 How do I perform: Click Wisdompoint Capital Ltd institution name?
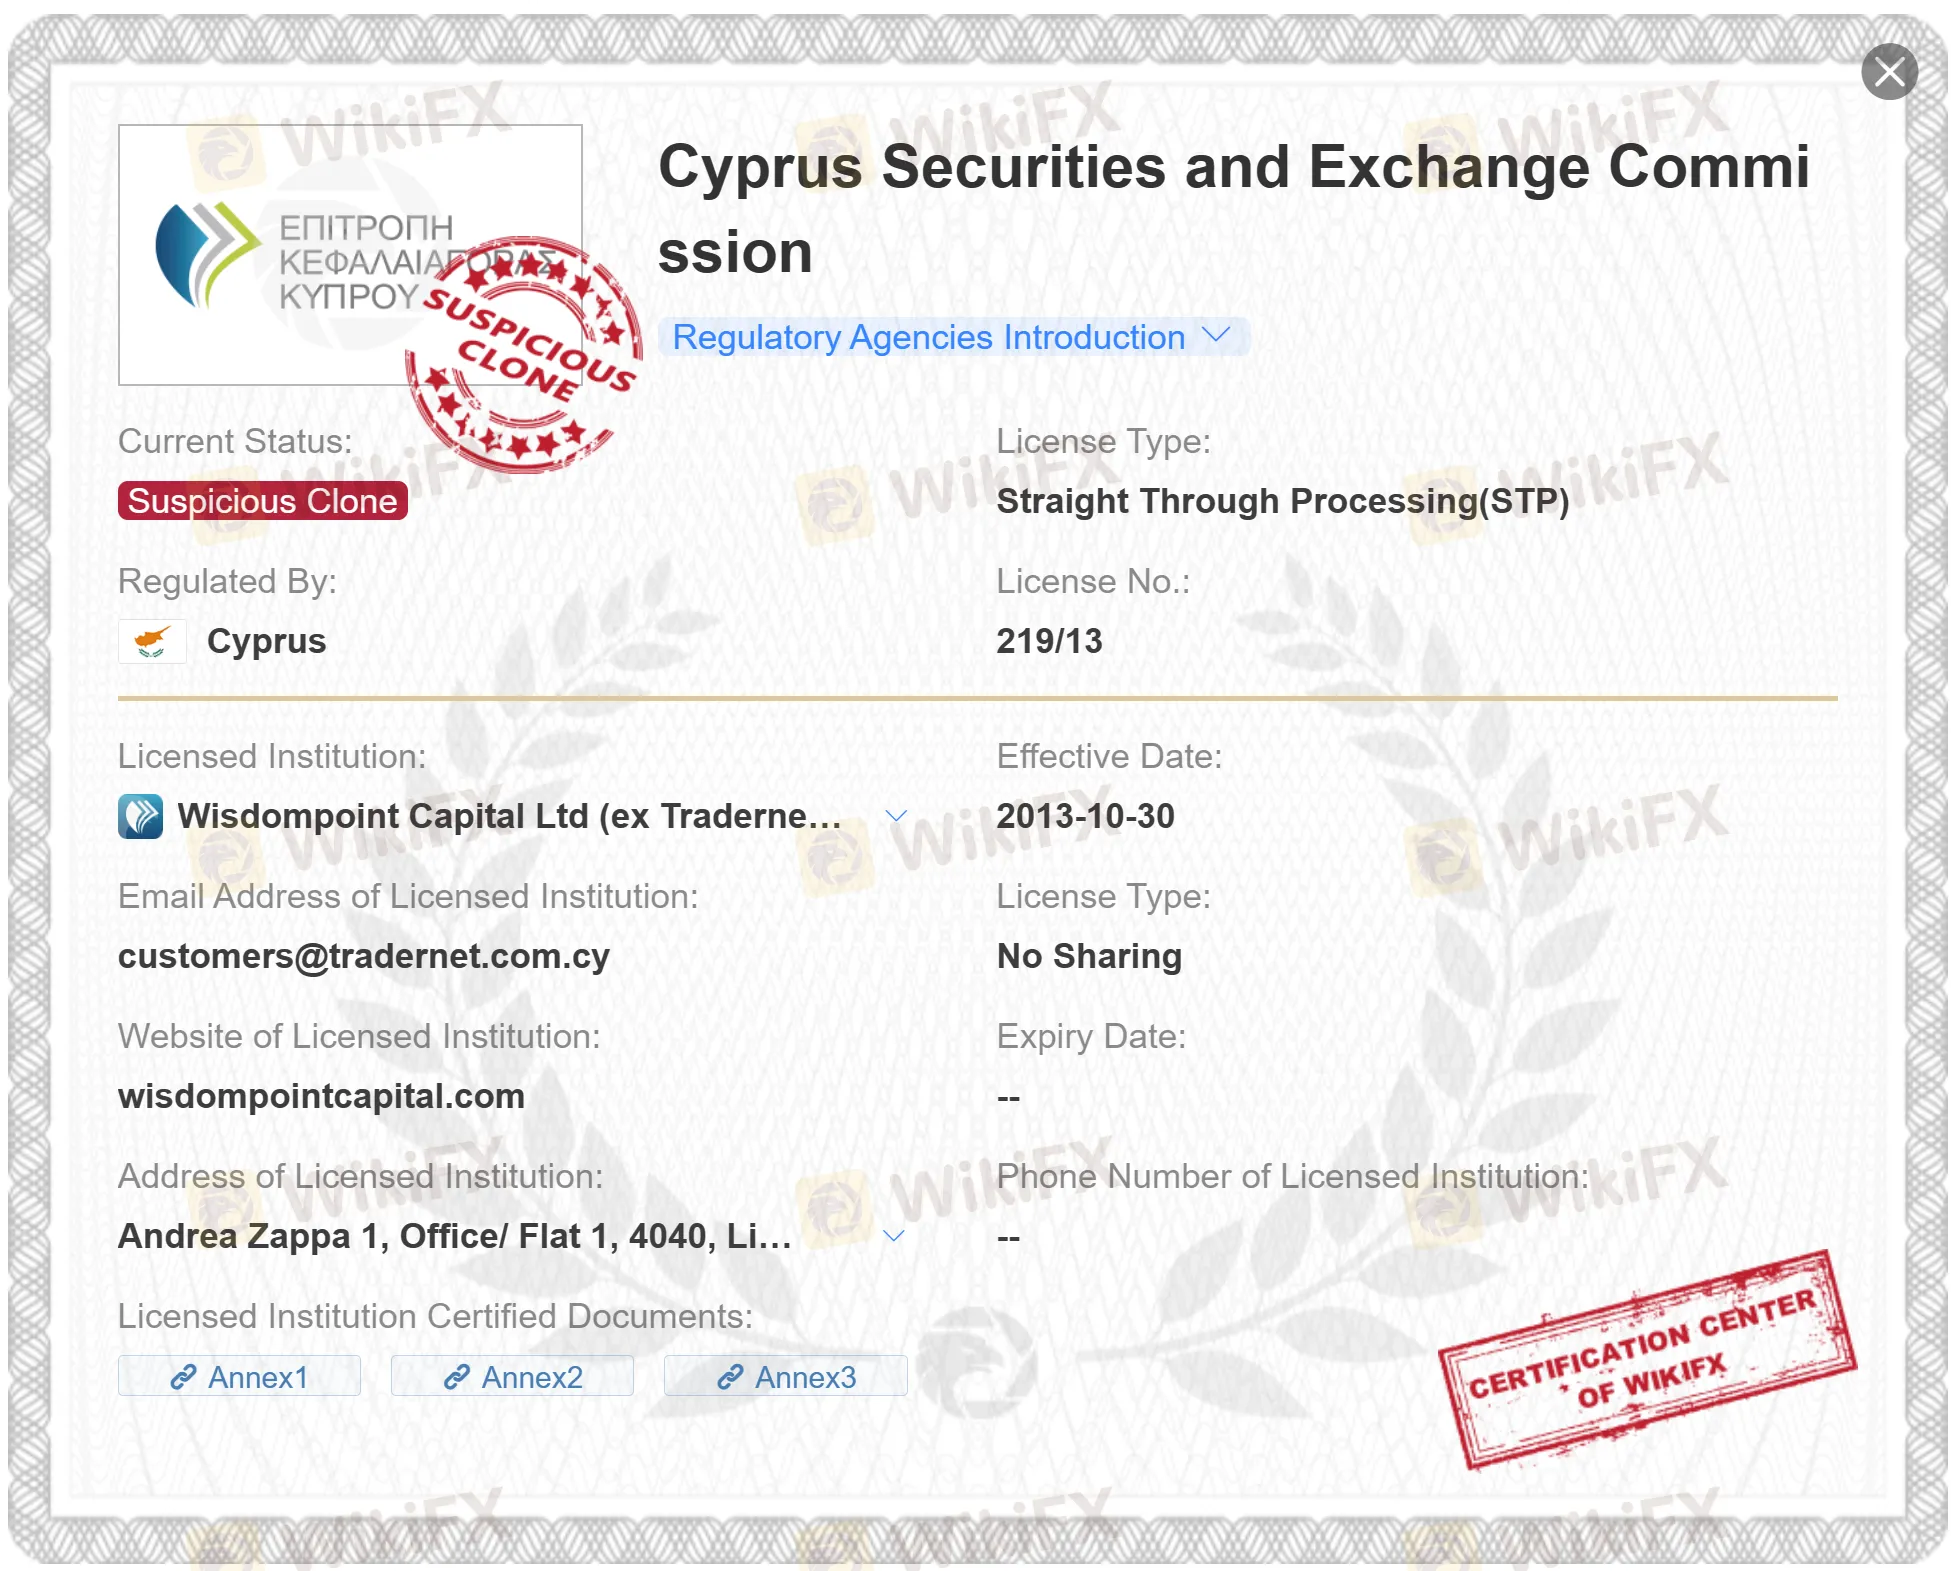point(508,816)
